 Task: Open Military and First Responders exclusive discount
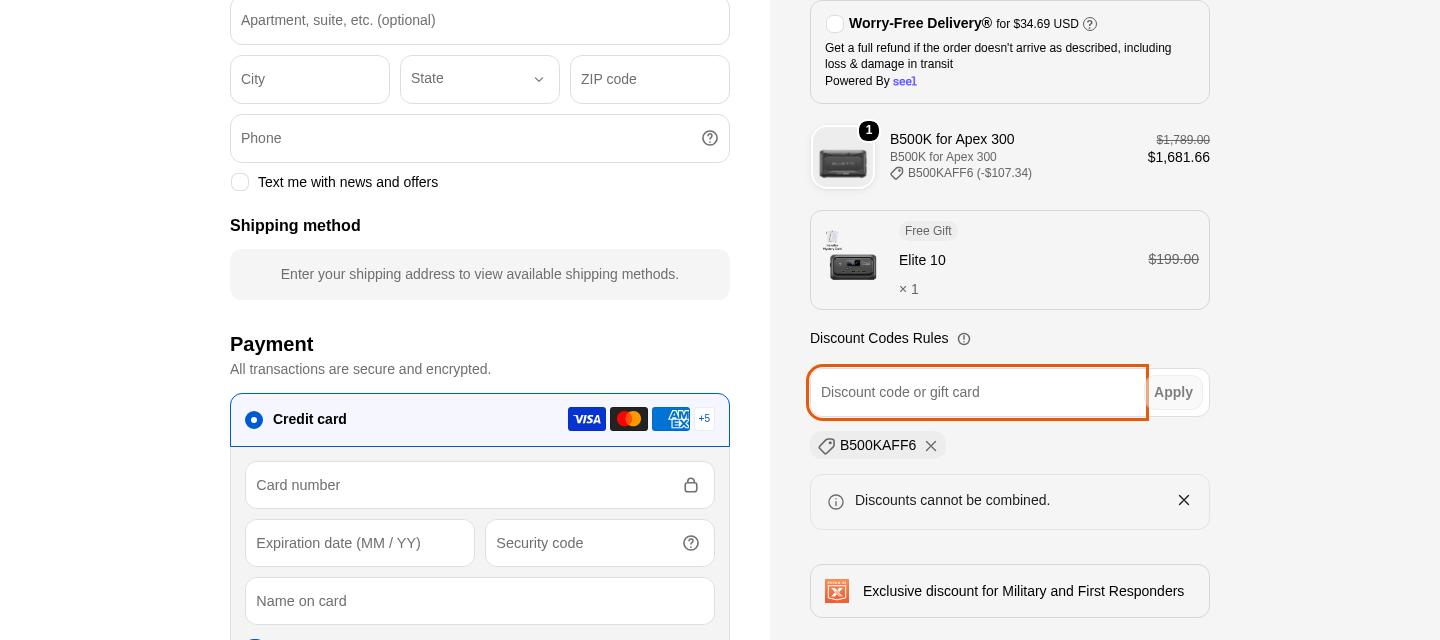(1010, 591)
